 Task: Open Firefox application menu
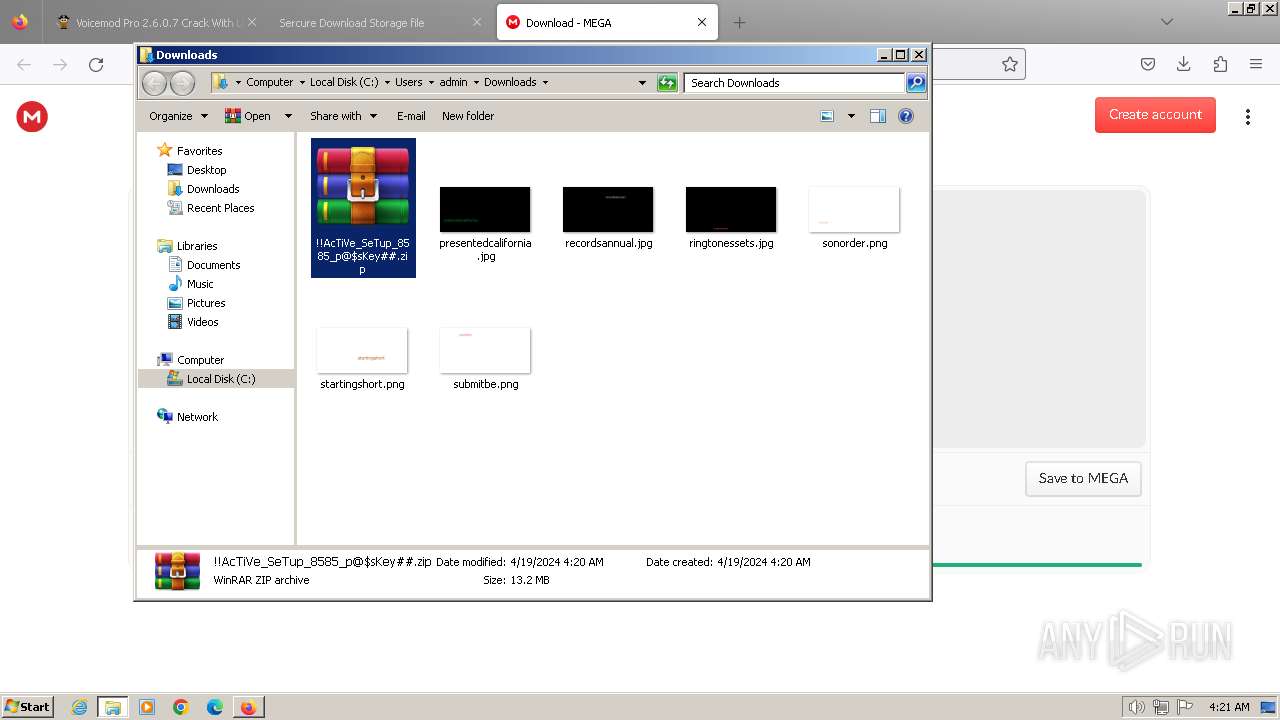1256,64
